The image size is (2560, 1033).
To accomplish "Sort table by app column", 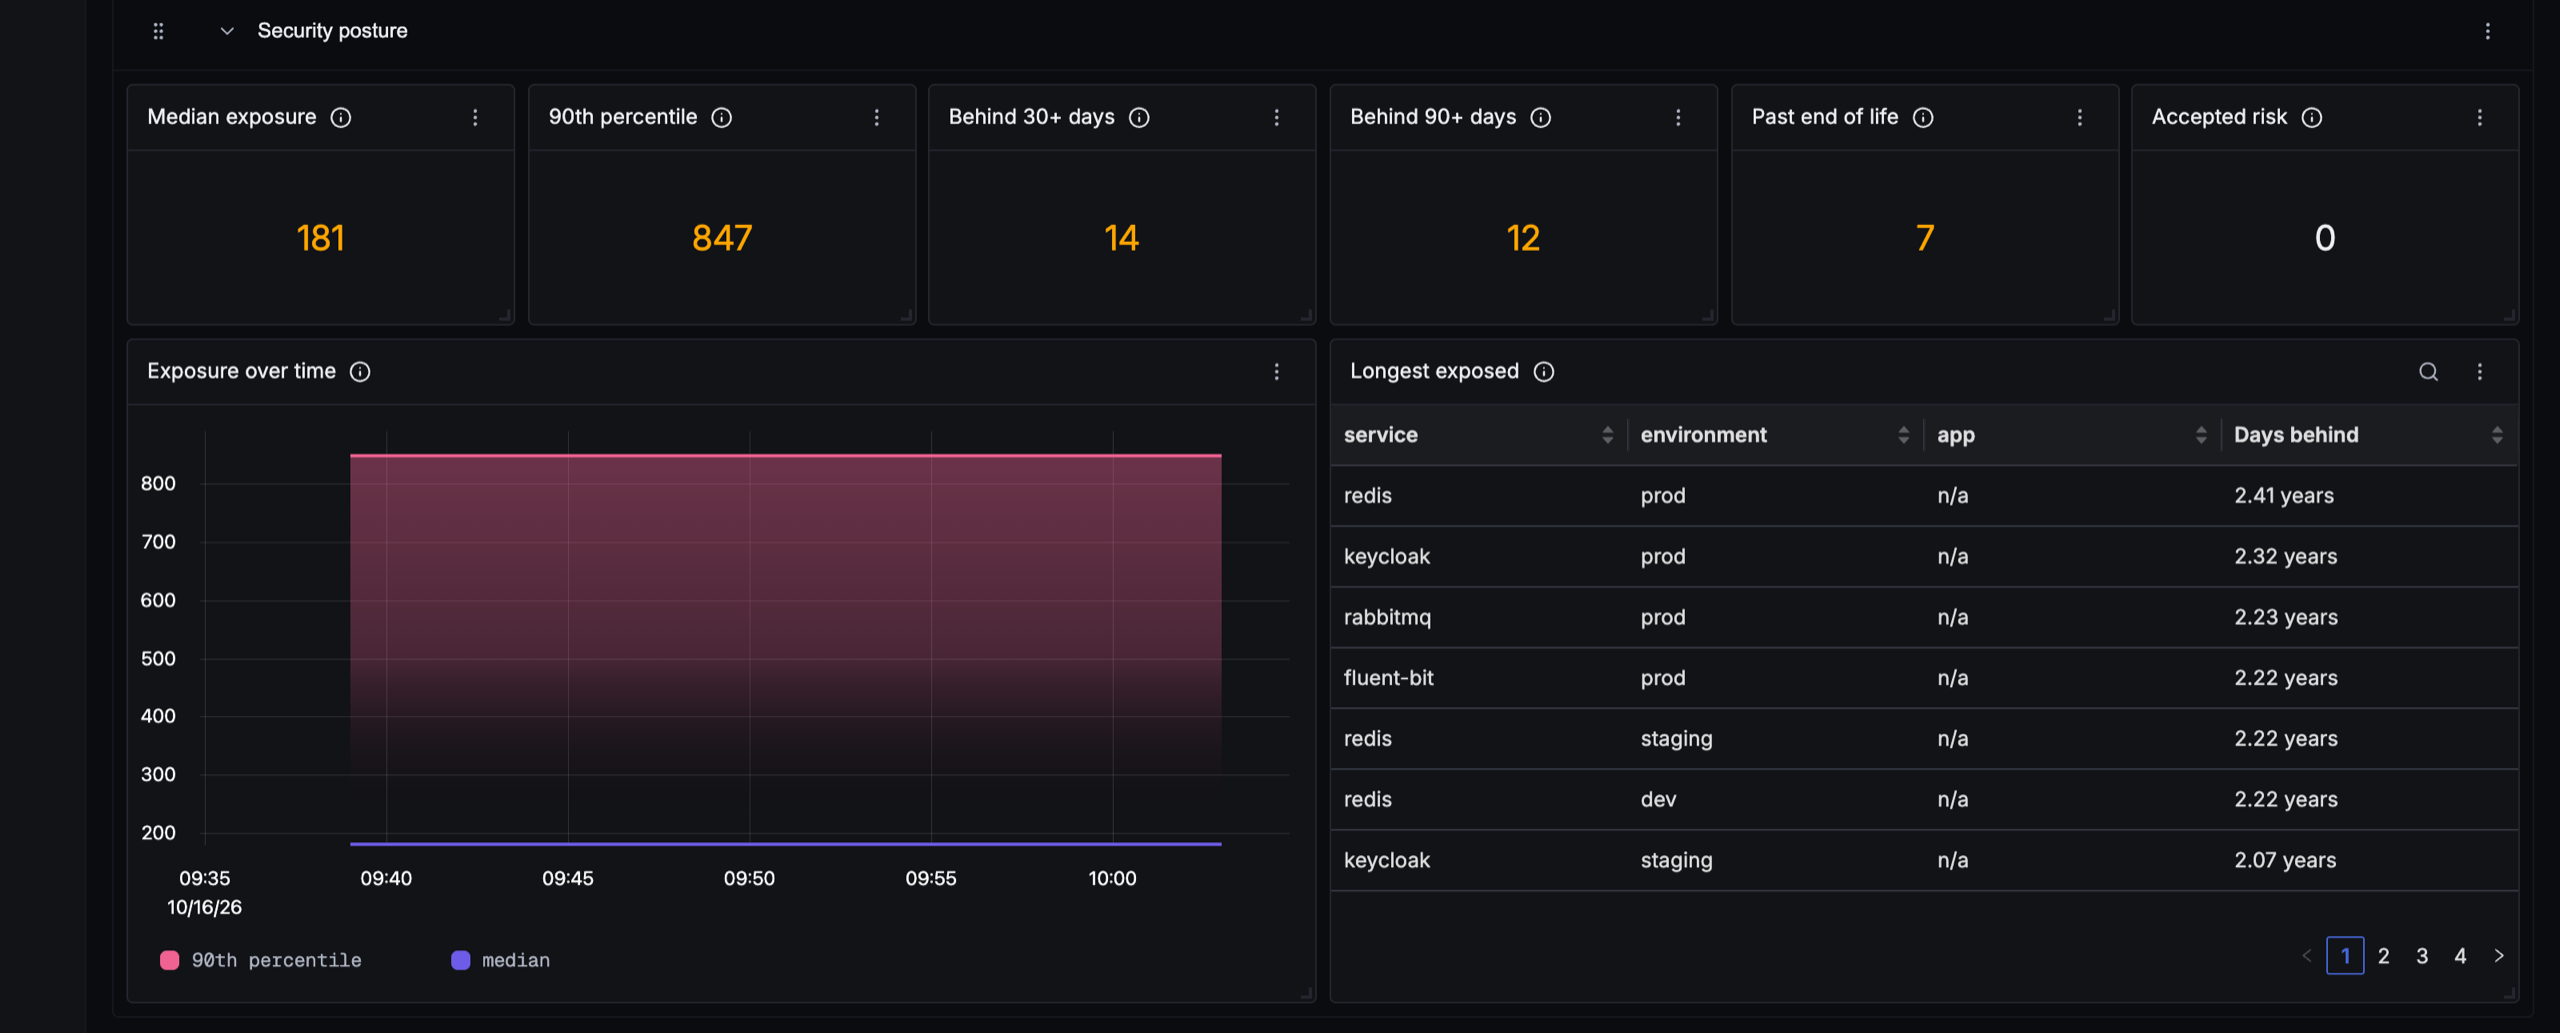I will click(x=2201, y=435).
